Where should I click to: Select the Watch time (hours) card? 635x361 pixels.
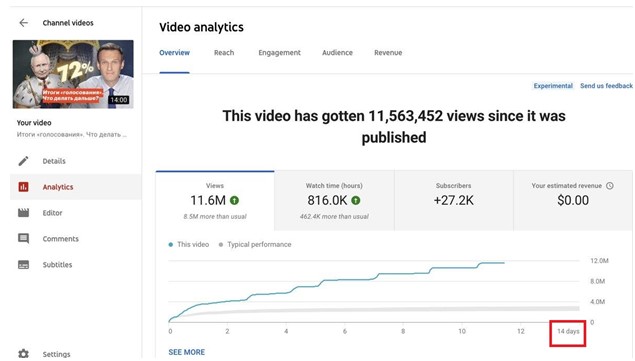point(334,201)
